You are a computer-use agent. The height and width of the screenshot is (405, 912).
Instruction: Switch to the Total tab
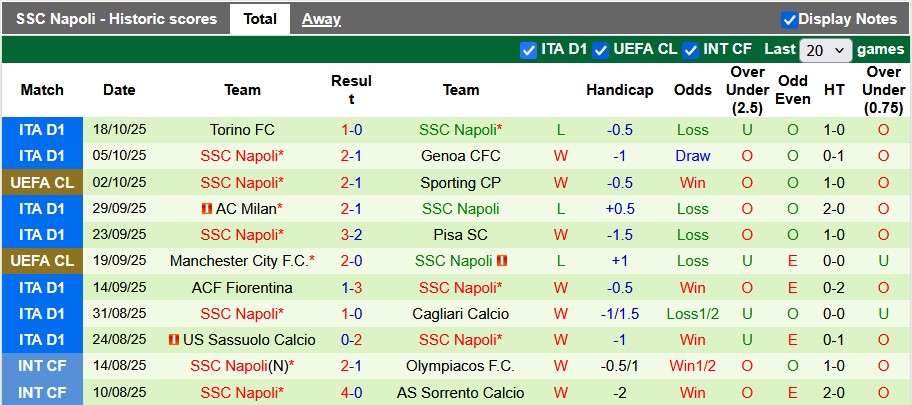[260, 19]
